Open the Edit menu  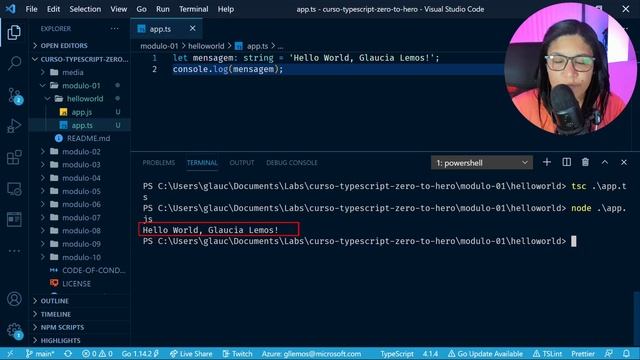tap(53, 9)
